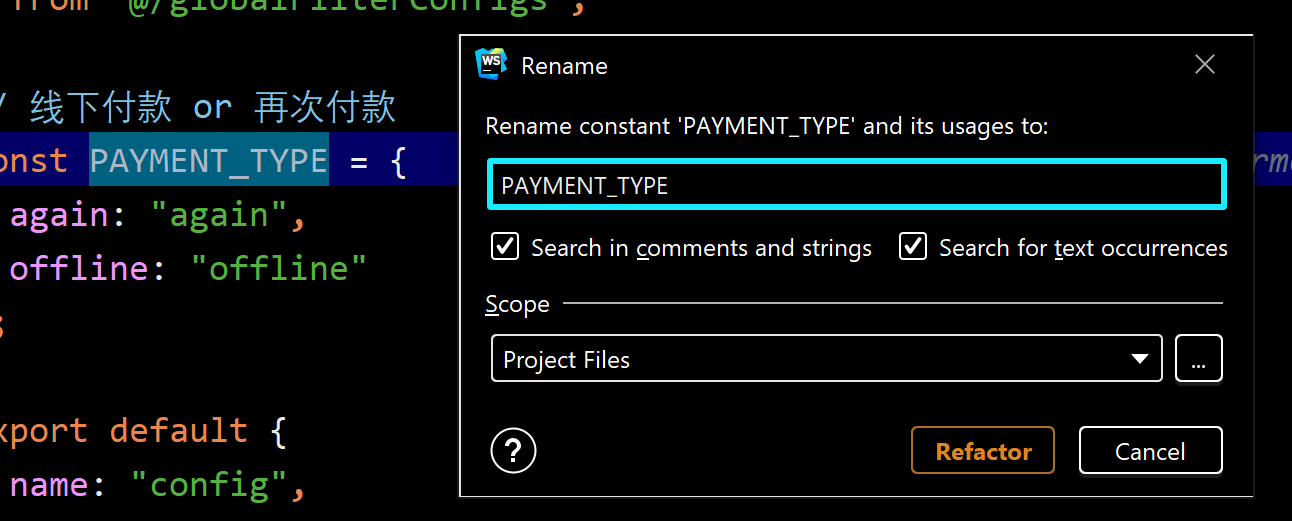This screenshot has width=1292, height=521.
Task: Close the Rename dialog with the X
Action: (1204, 65)
